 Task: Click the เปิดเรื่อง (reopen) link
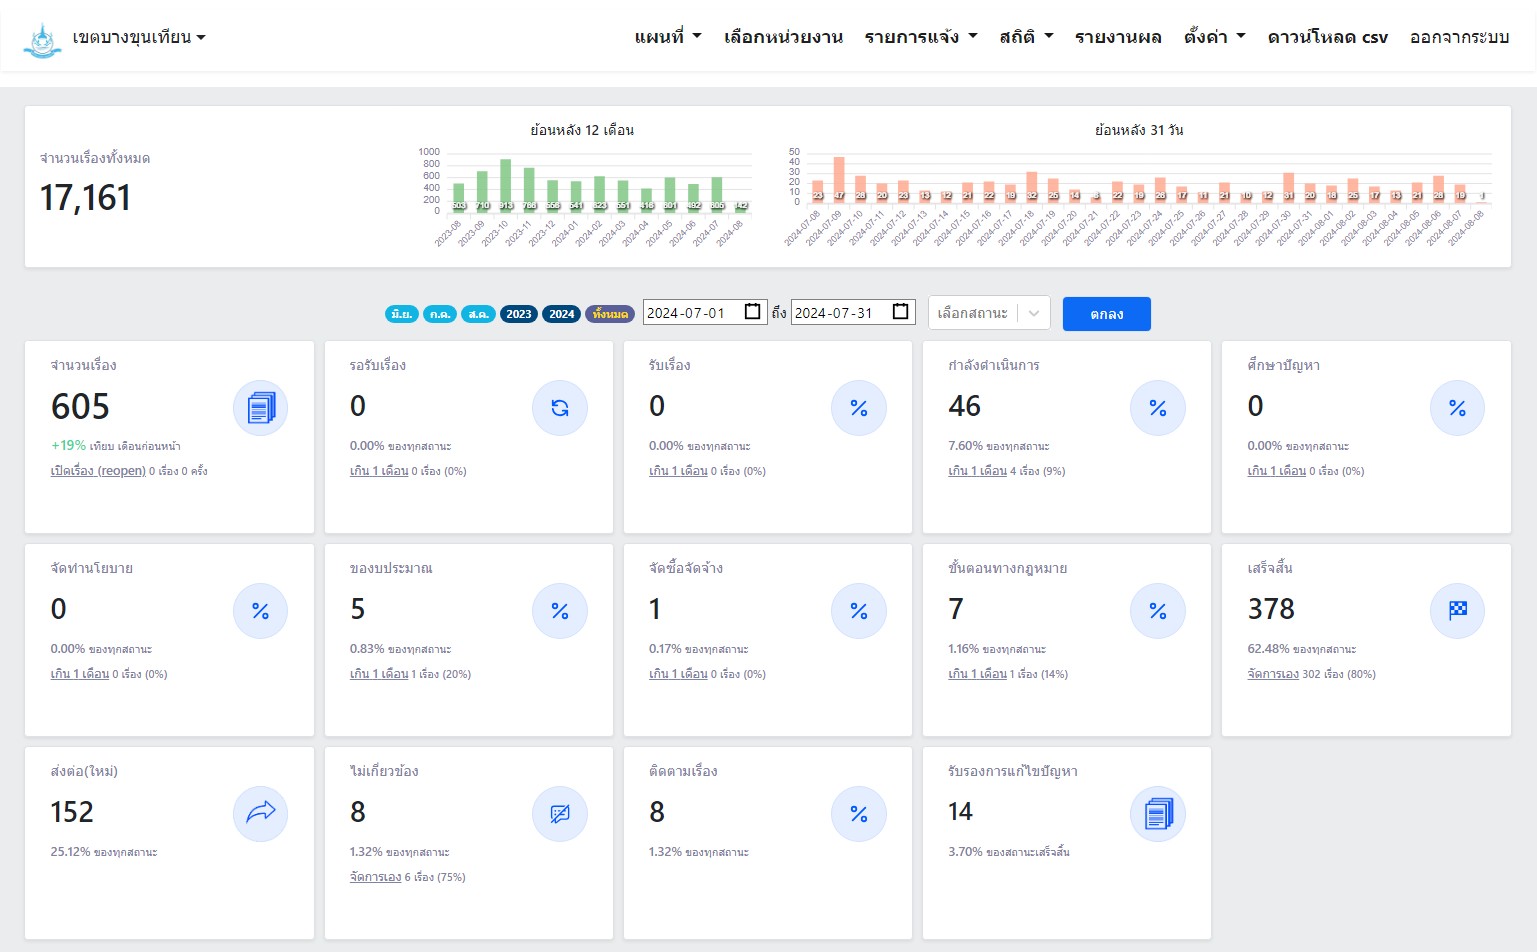[x=98, y=471]
